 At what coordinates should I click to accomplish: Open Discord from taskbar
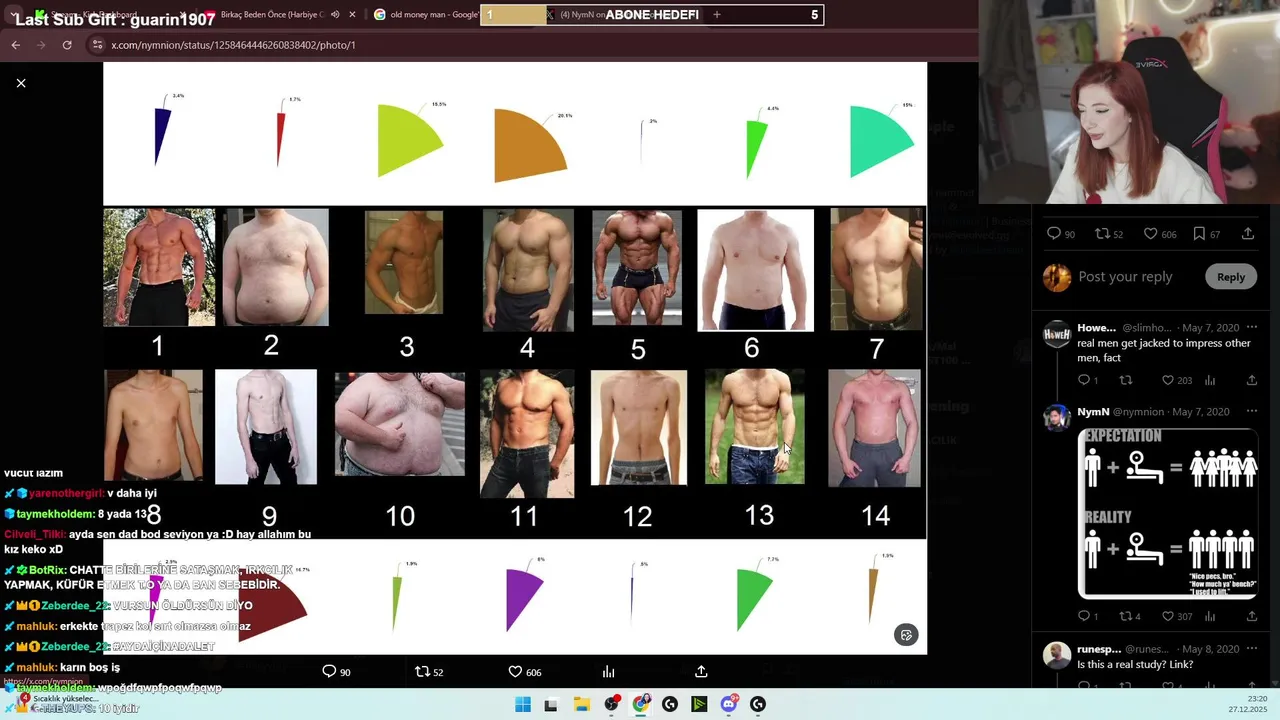coord(729,704)
